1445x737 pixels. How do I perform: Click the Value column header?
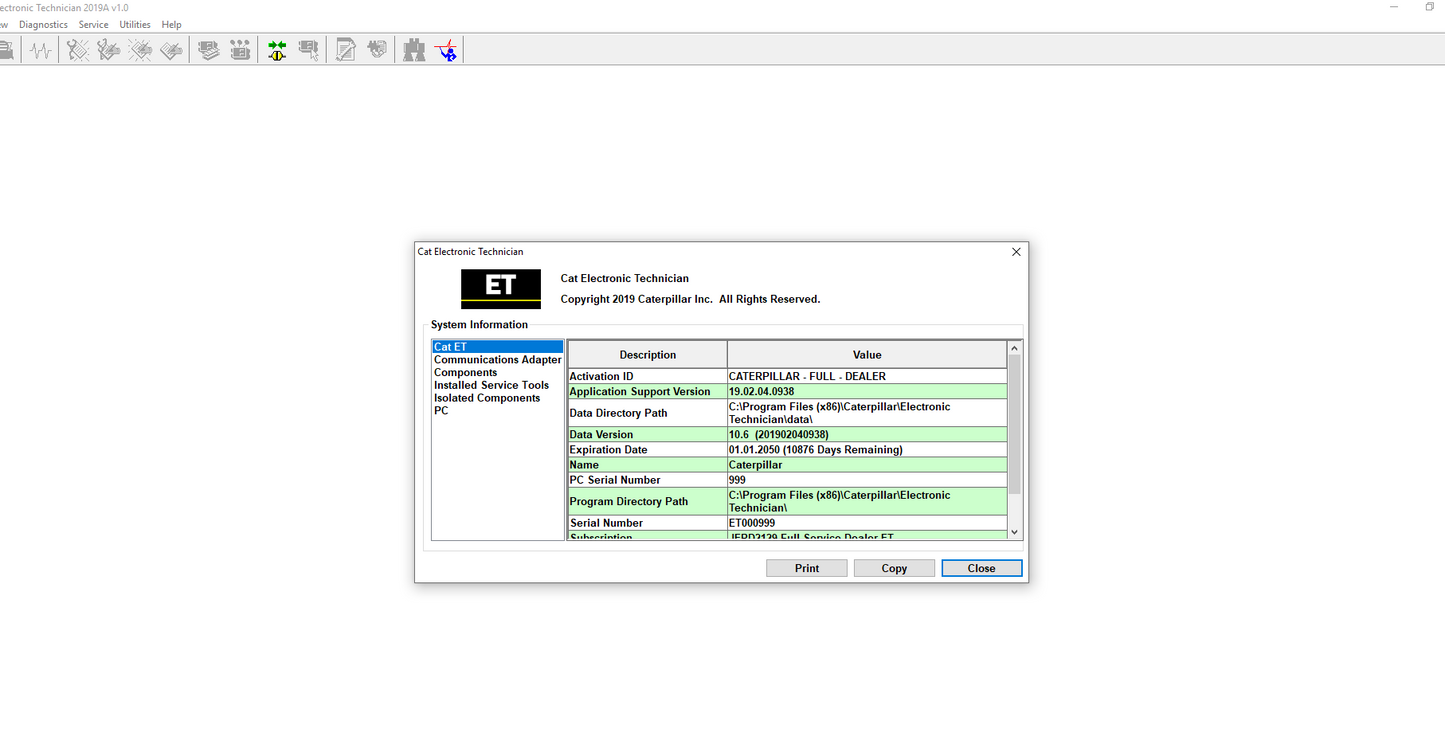(866, 355)
